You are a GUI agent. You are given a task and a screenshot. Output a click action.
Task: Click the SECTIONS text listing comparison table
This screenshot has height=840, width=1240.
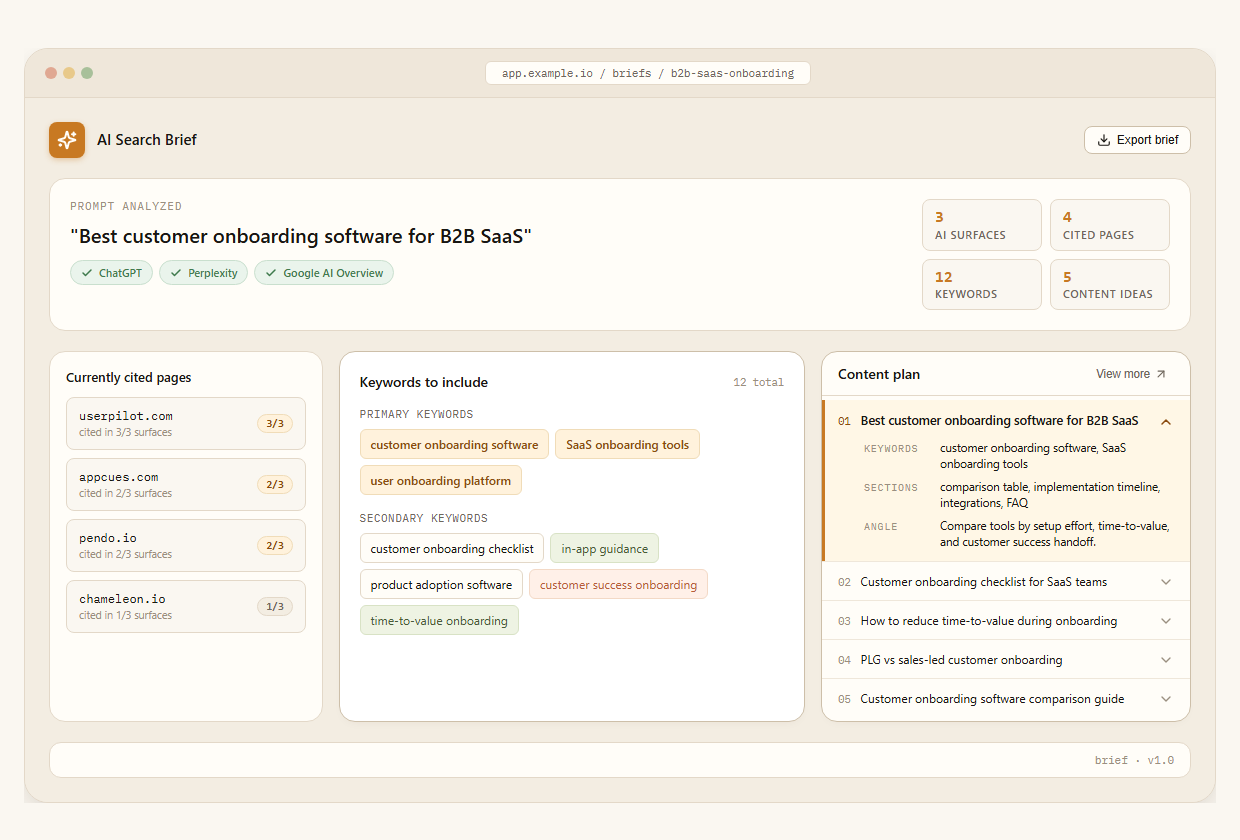click(1050, 495)
